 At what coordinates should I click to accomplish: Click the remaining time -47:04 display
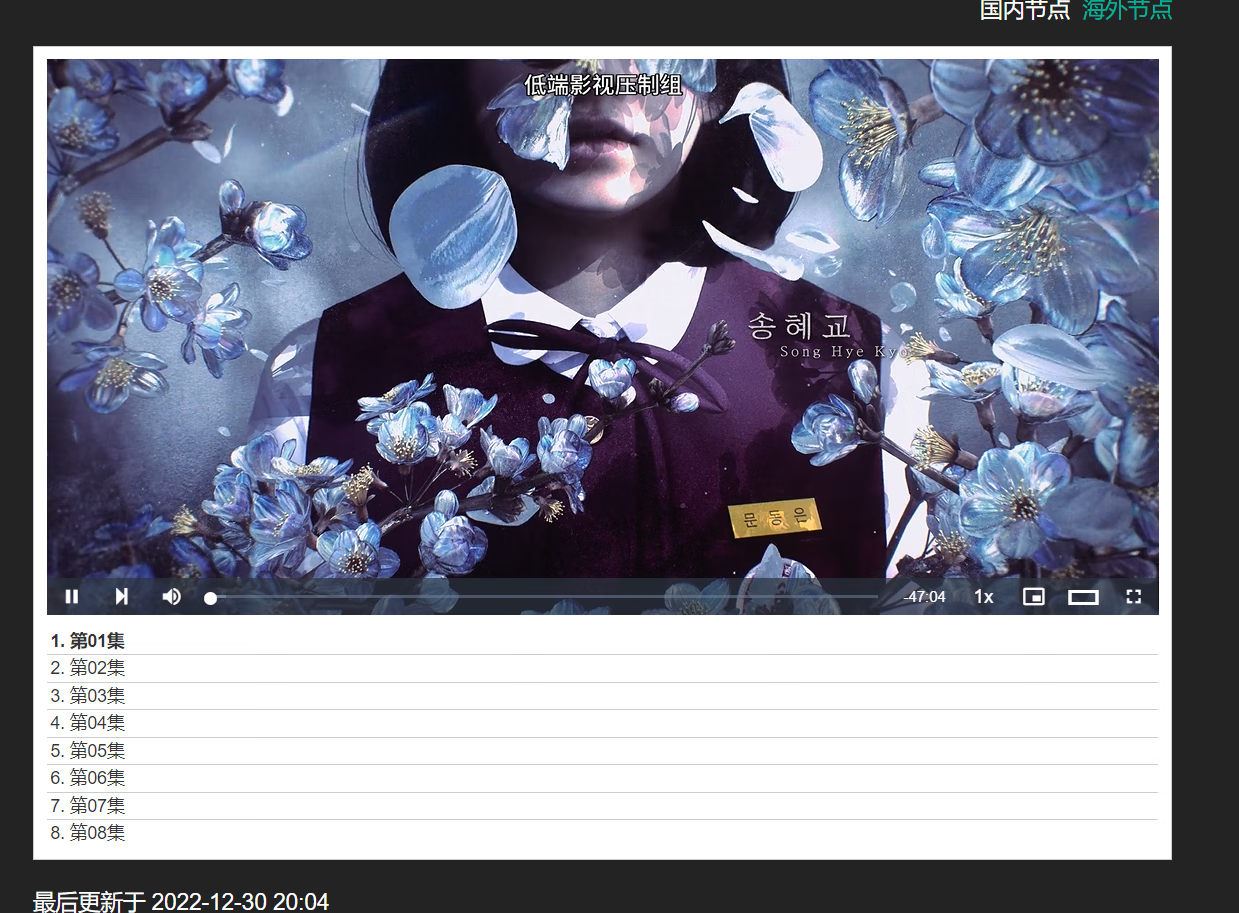(x=924, y=597)
